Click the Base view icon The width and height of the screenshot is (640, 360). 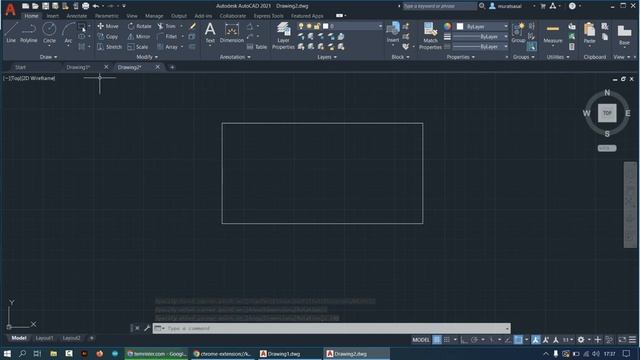coord(624,32)
